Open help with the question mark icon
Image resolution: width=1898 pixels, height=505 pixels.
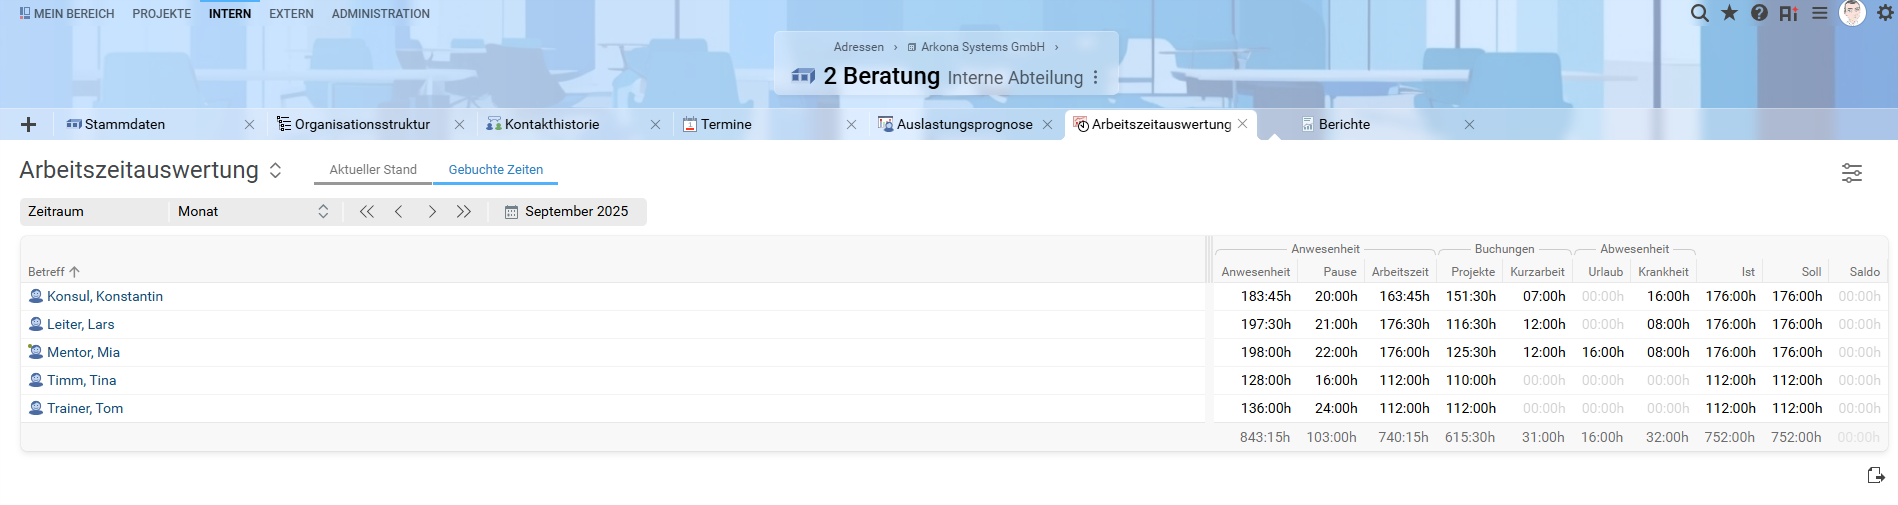1759,13
